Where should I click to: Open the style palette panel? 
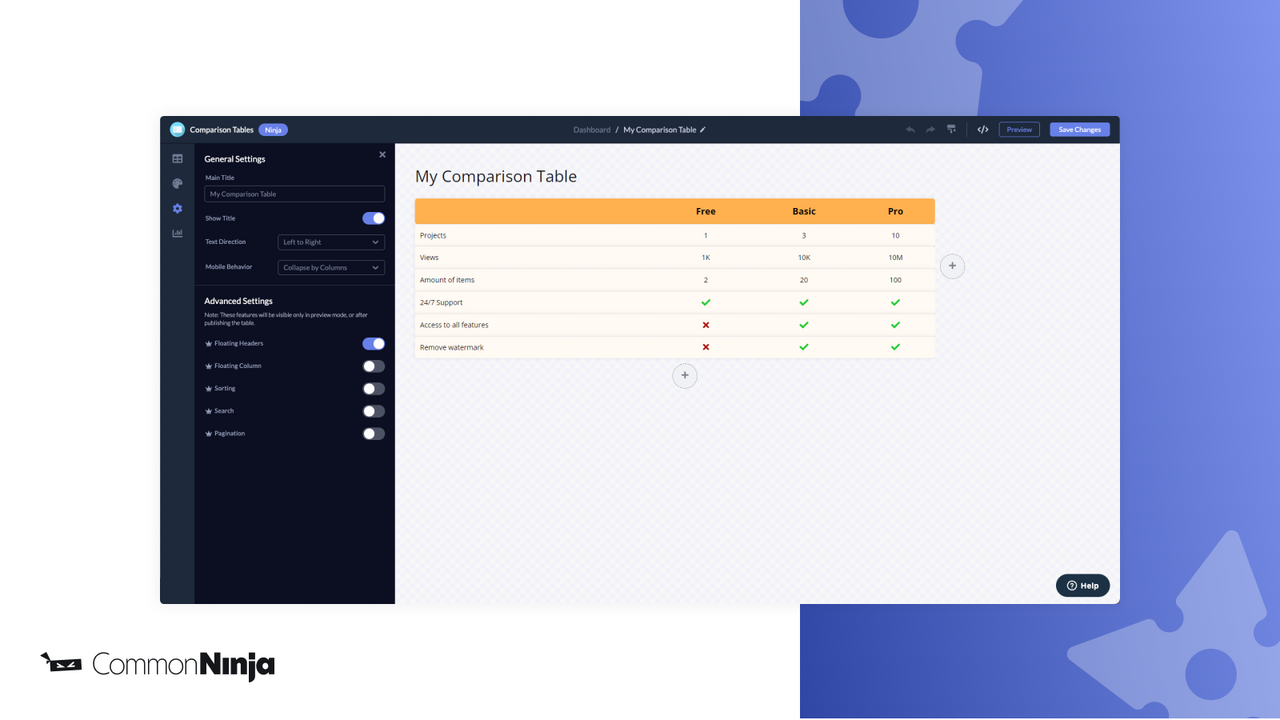(x=178, y=183)
